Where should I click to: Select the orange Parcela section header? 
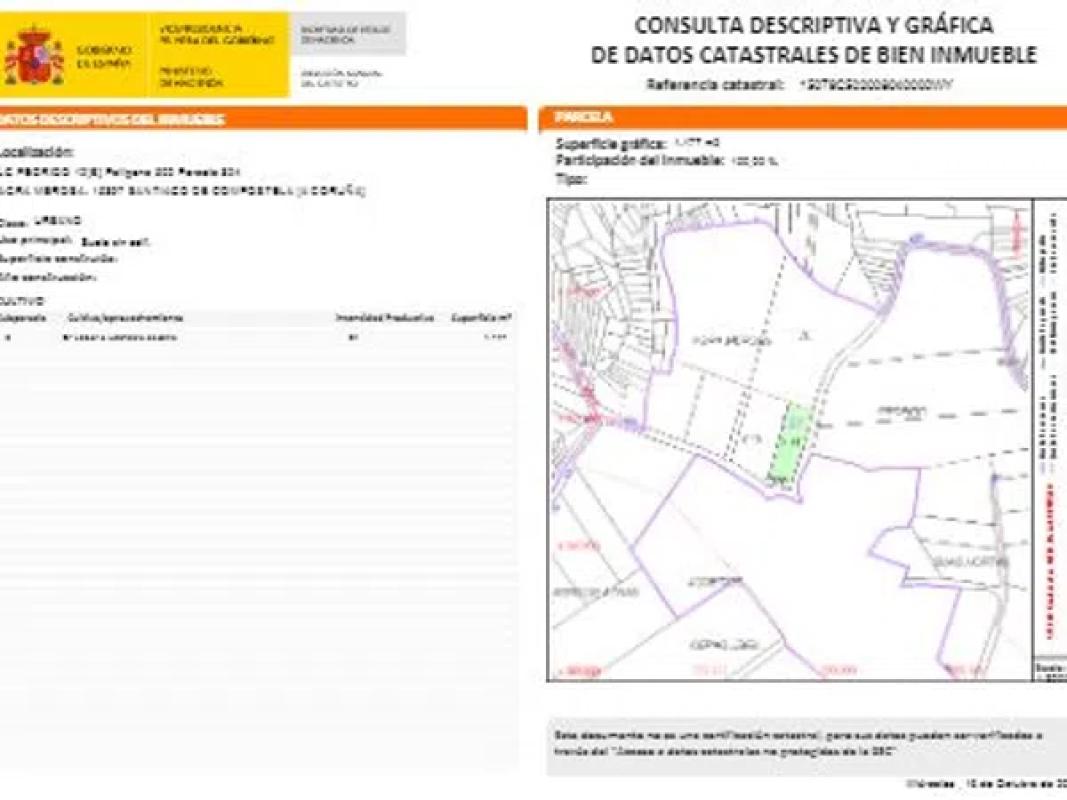(800, 118)
